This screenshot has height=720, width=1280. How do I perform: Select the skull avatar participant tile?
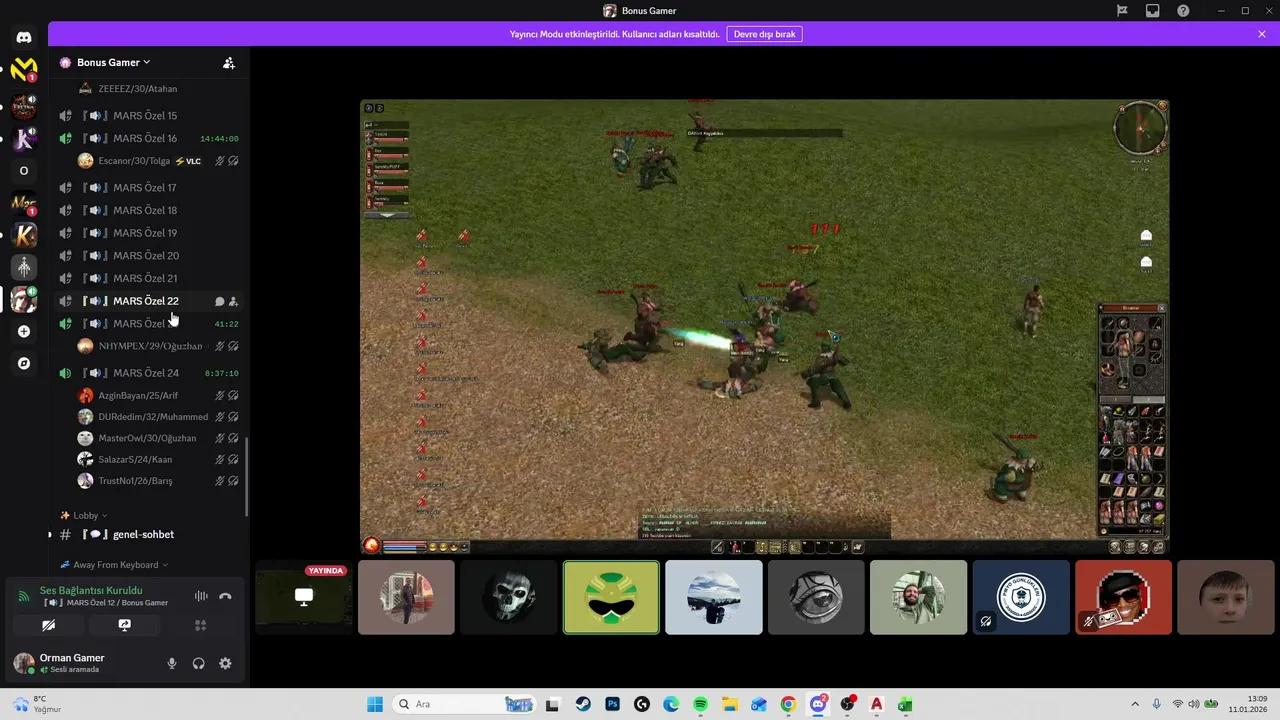(x=509, y=597)
